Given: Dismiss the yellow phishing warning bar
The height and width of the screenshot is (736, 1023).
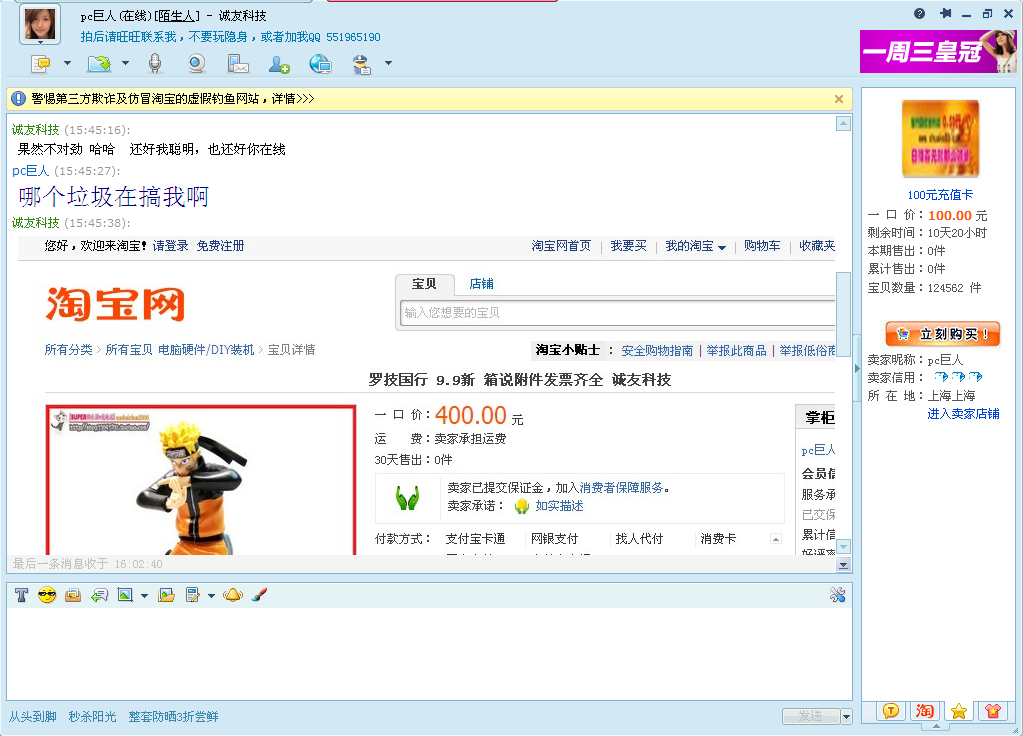Looking at the screenshot, I should point(839,99).
